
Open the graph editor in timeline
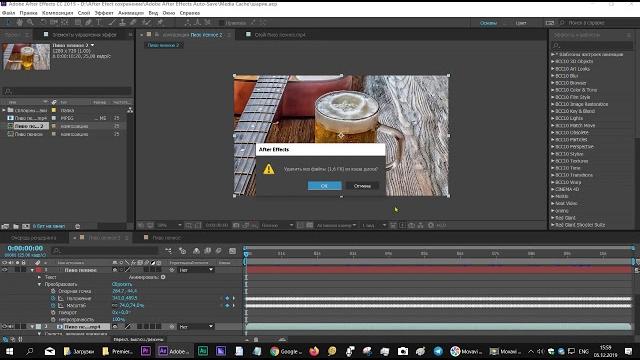(x=232, y=251)
